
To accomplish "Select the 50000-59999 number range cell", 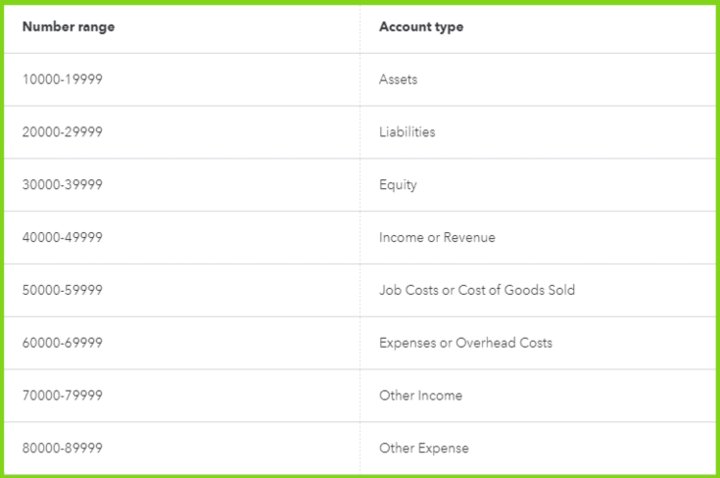I will click(x=62, y=290).
